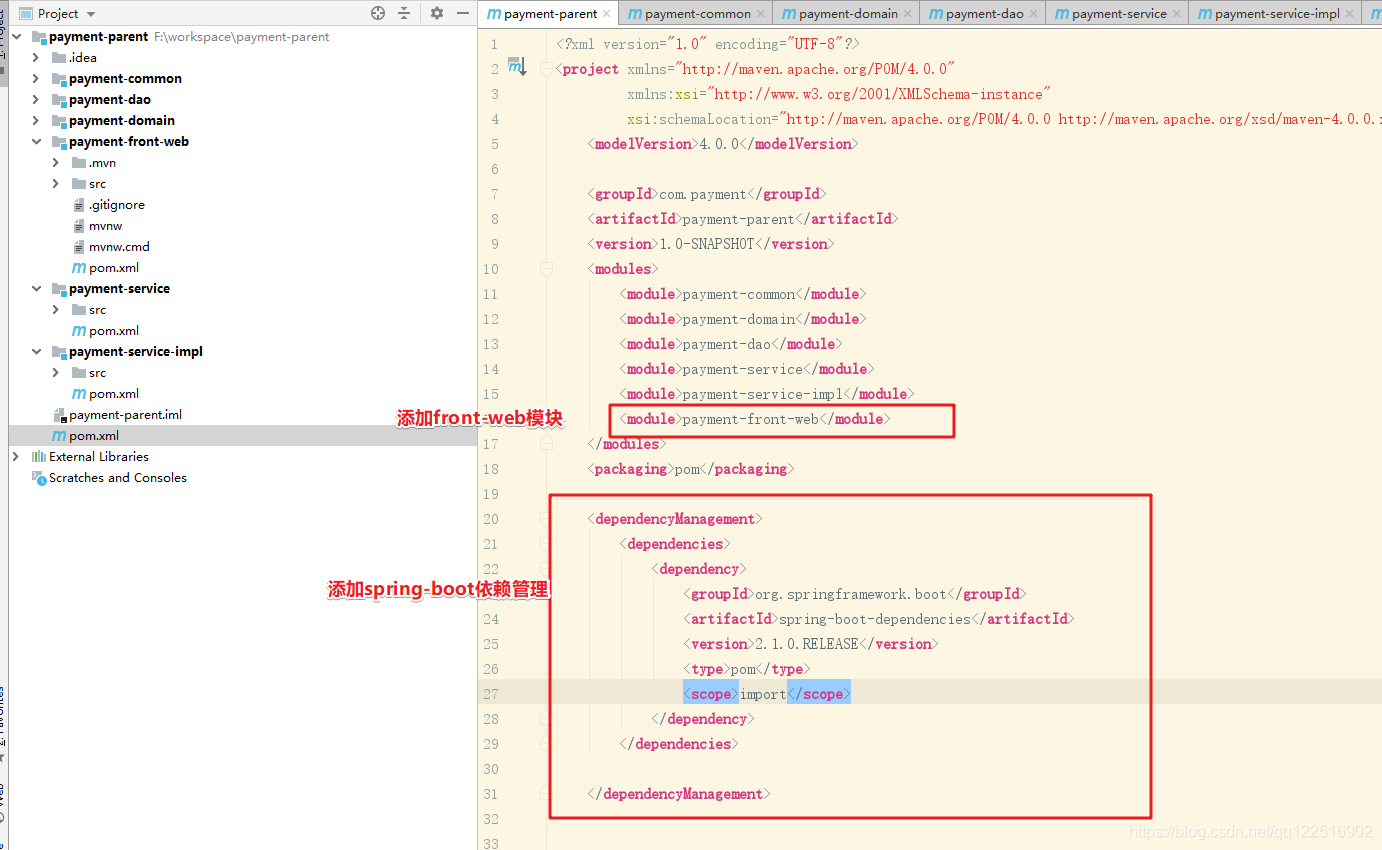This screenshot has width=1382, height=850.
Task: Click groupId value com.payment
Action: (703, 194)
